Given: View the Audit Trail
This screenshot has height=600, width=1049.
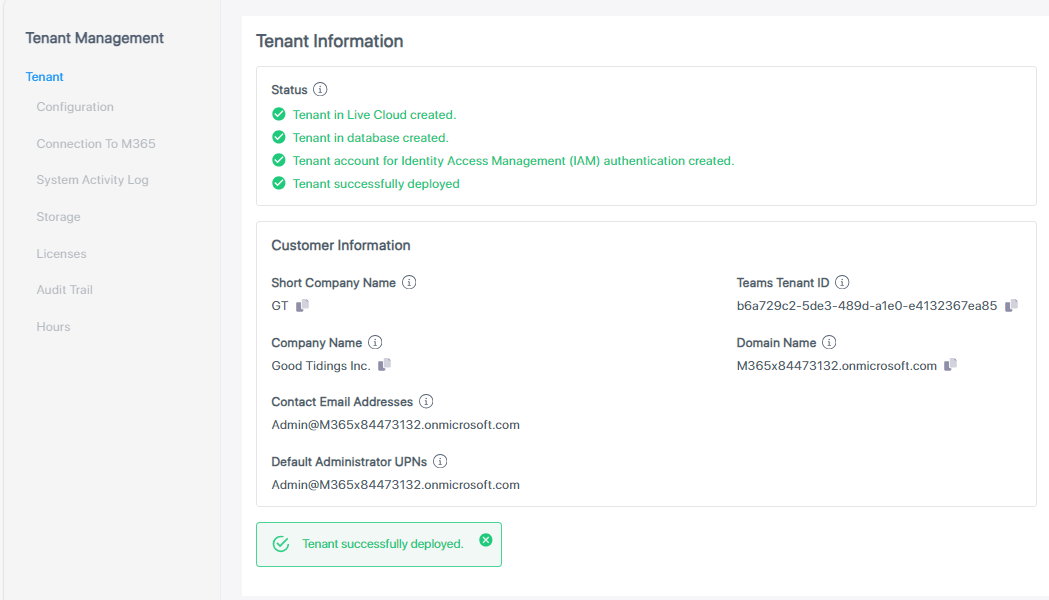Looking at the screenshot, I should point(64,290).
